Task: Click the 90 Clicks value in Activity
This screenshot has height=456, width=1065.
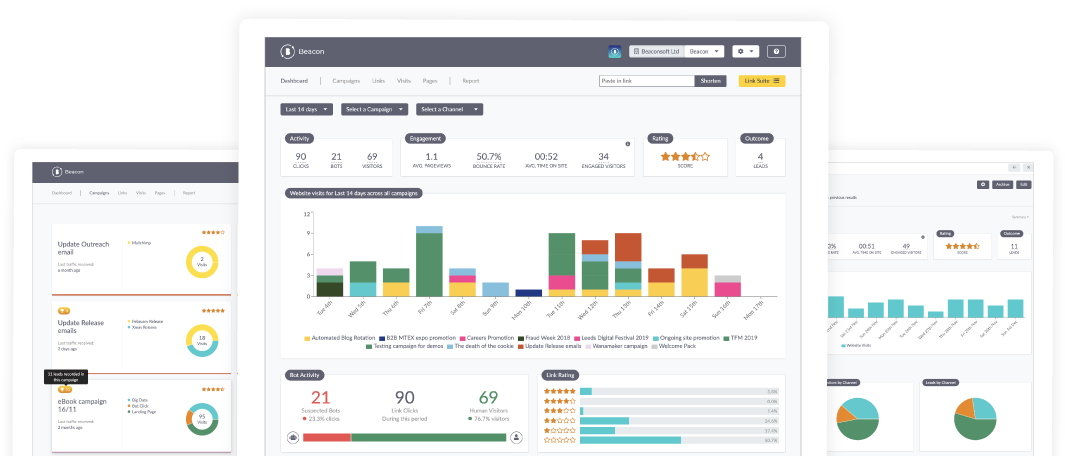Action: (301, 157)
